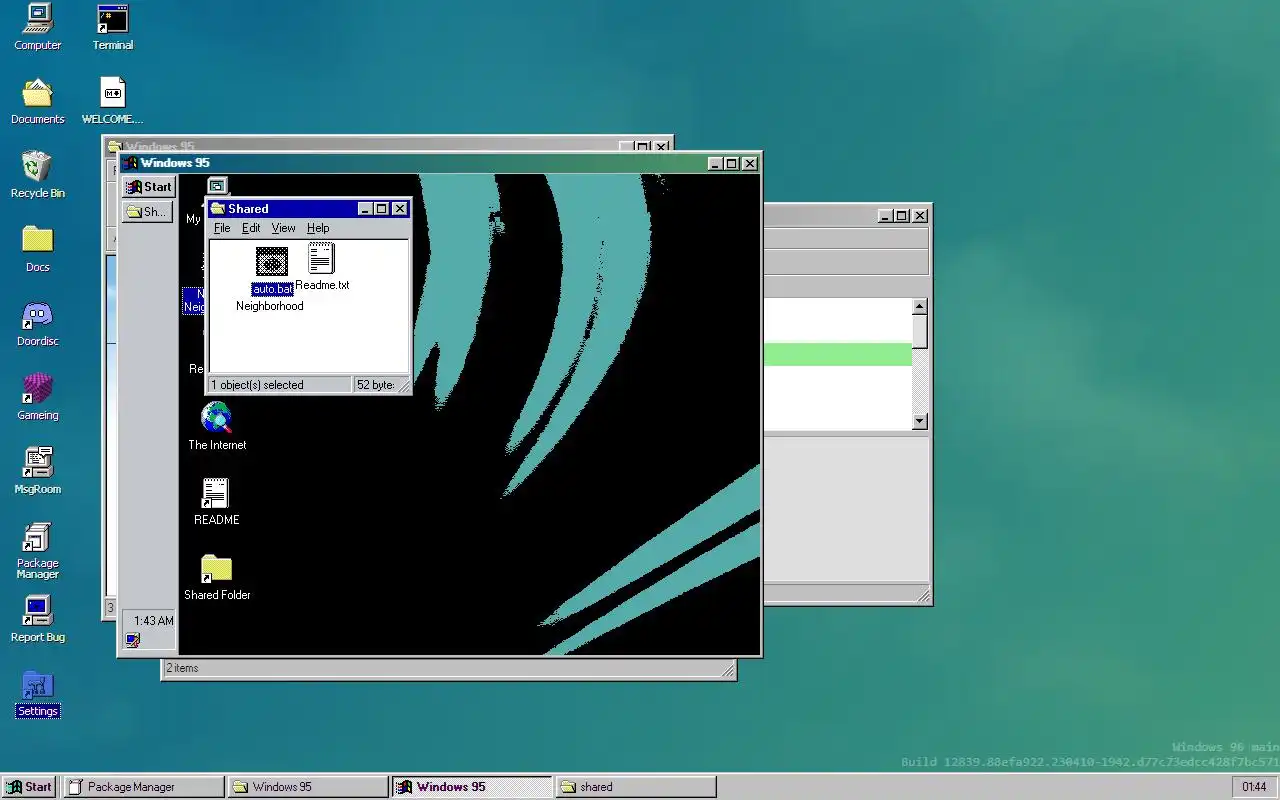Switch to active Windows 95 taskbar button
This screenshot has height=800, width=1280.
(472, 787)
